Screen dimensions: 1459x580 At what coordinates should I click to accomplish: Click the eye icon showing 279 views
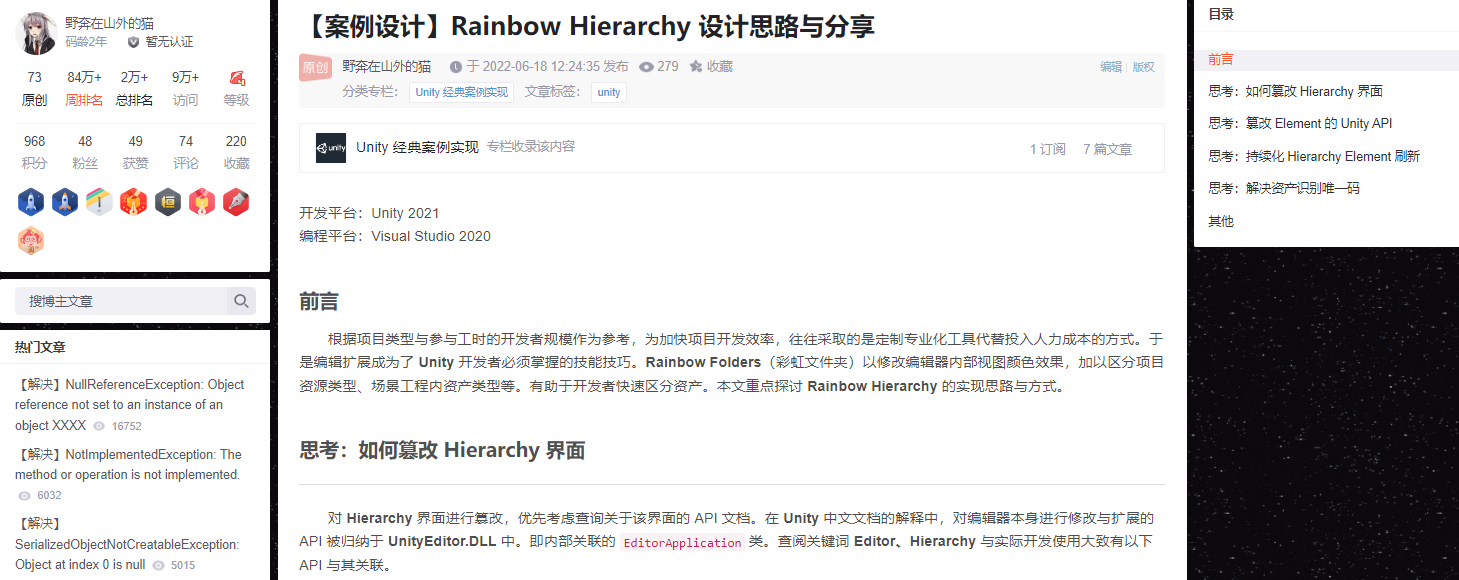coord(649,67)
